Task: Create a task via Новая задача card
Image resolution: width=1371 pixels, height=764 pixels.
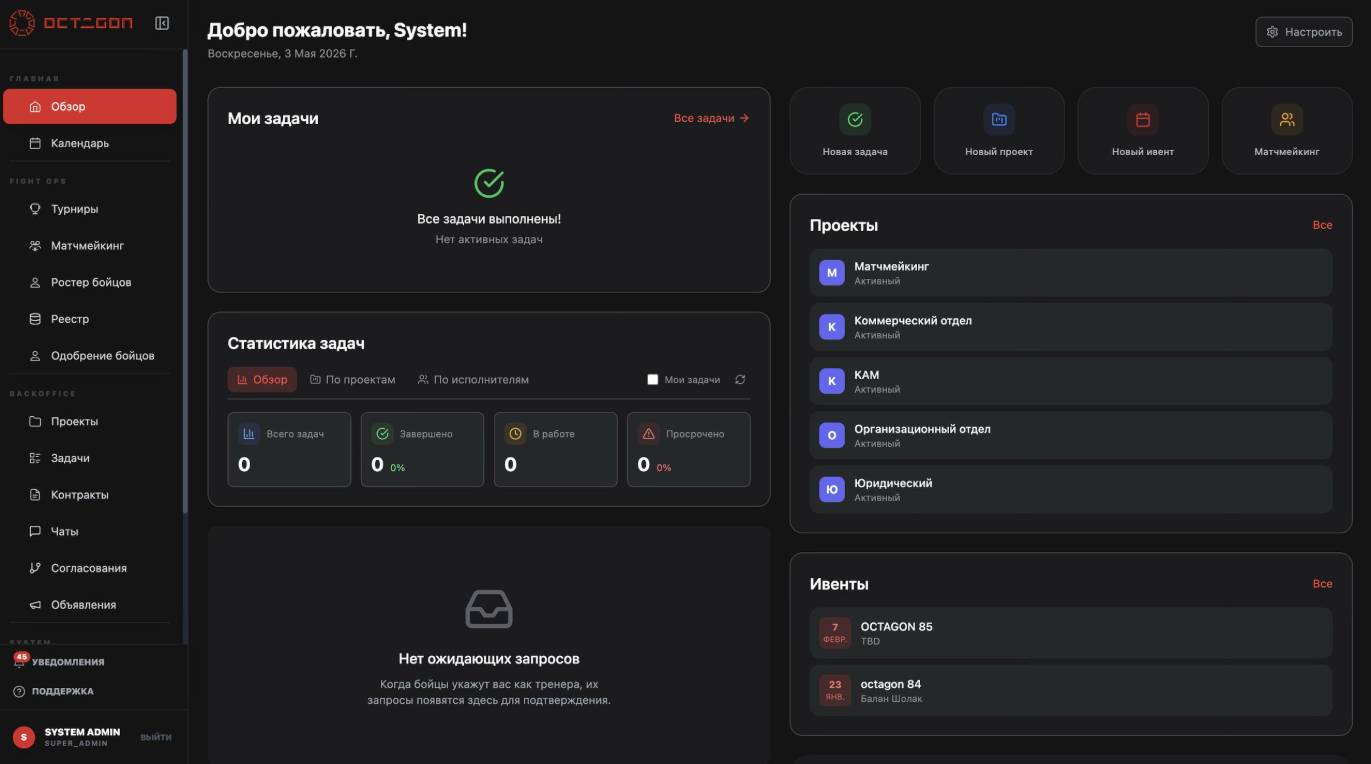Action: (x=855, y=131)
